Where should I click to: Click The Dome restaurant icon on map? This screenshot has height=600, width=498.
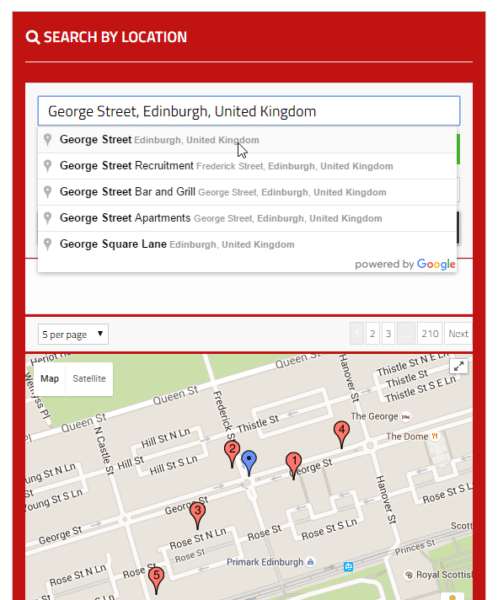(435, 436)
